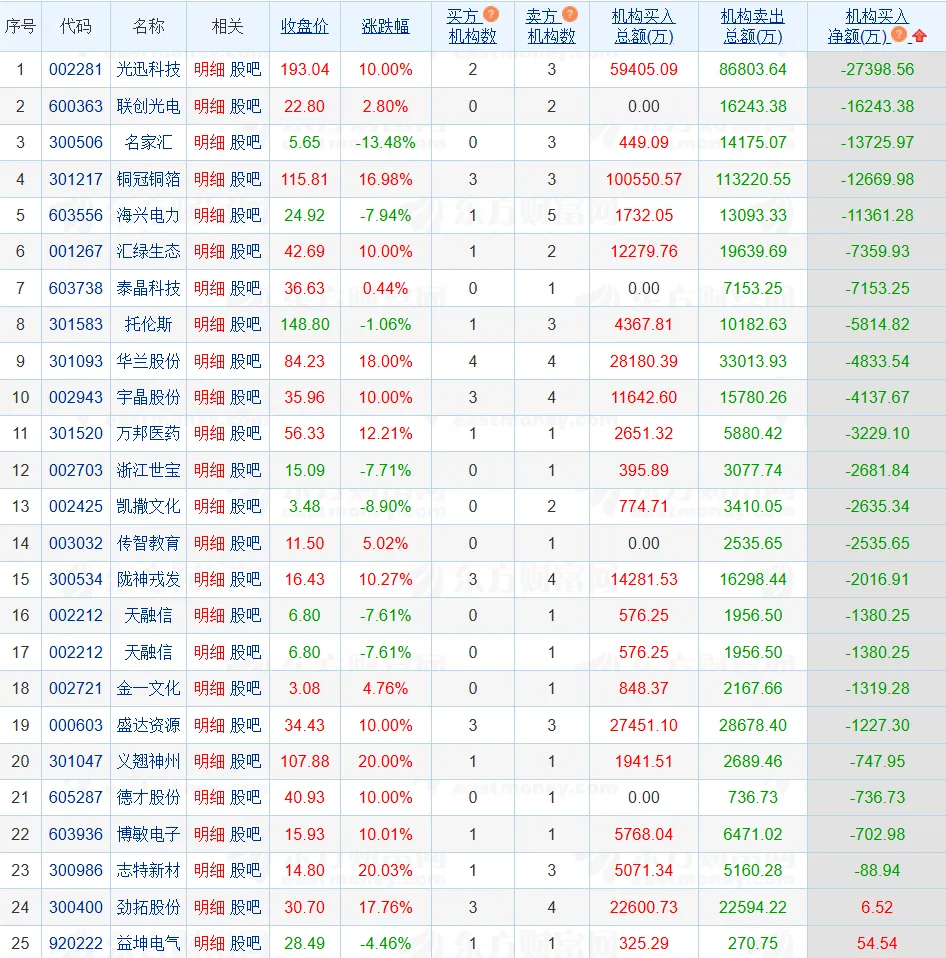The width and height of the screenshot is (946, 958).
Task: Sort table by 收盘价 column
Action: coord(304,26)
